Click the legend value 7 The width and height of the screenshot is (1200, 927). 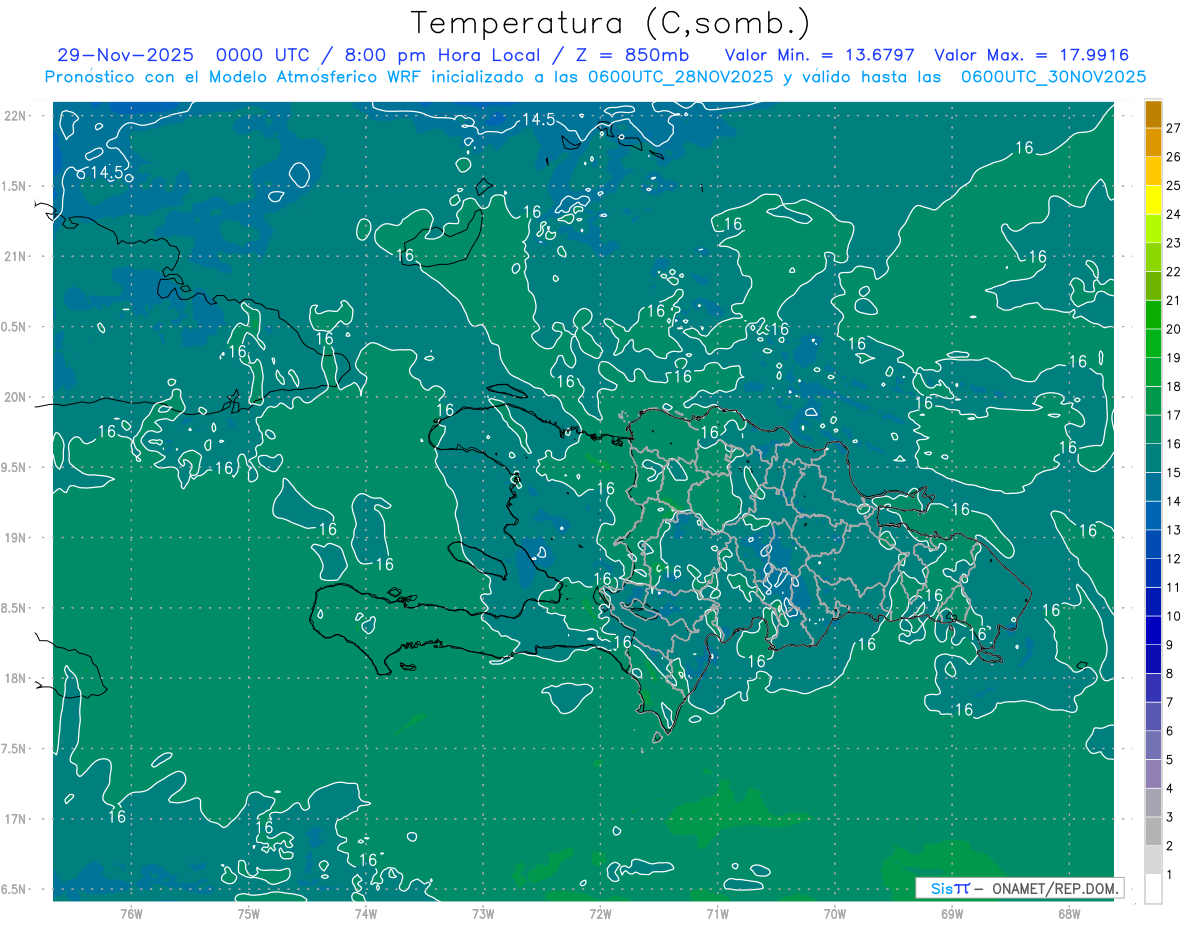pyautogui.click(x=1170, y=702)
